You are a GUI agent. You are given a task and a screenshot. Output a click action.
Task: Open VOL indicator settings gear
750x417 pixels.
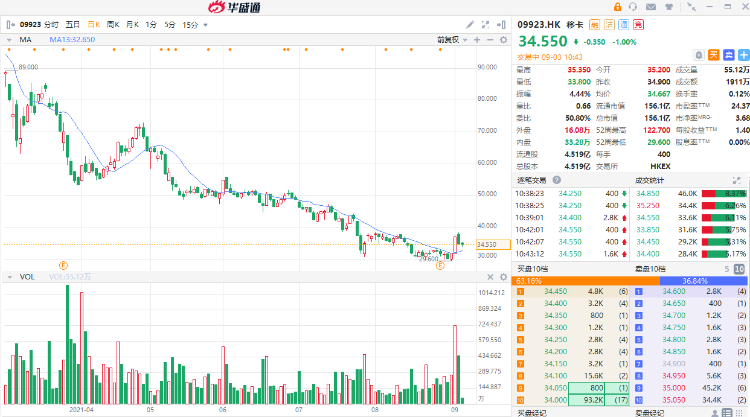pos(504,277)
